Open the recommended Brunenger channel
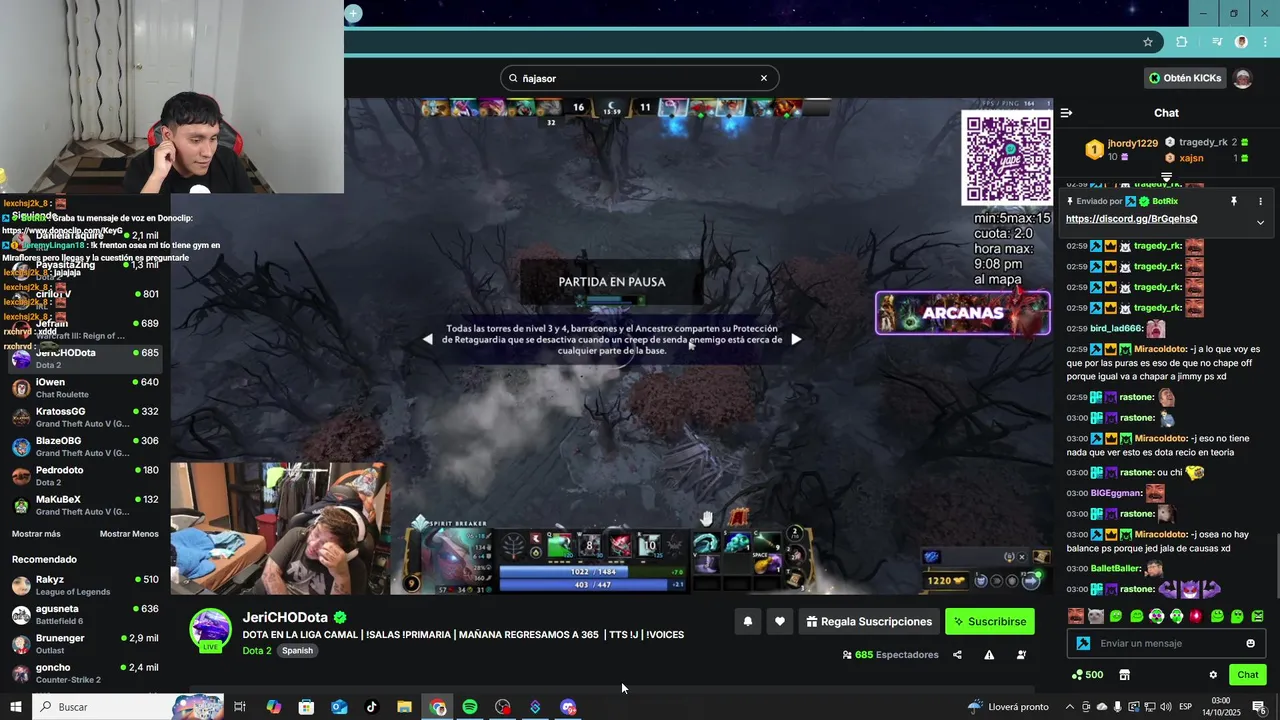 click(x=85, y=644)
